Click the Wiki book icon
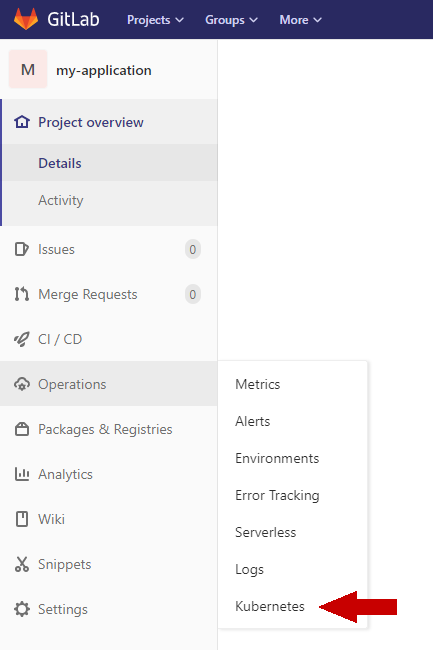The image size is (433, 650). pyautogui.click(x=22, y=519)
